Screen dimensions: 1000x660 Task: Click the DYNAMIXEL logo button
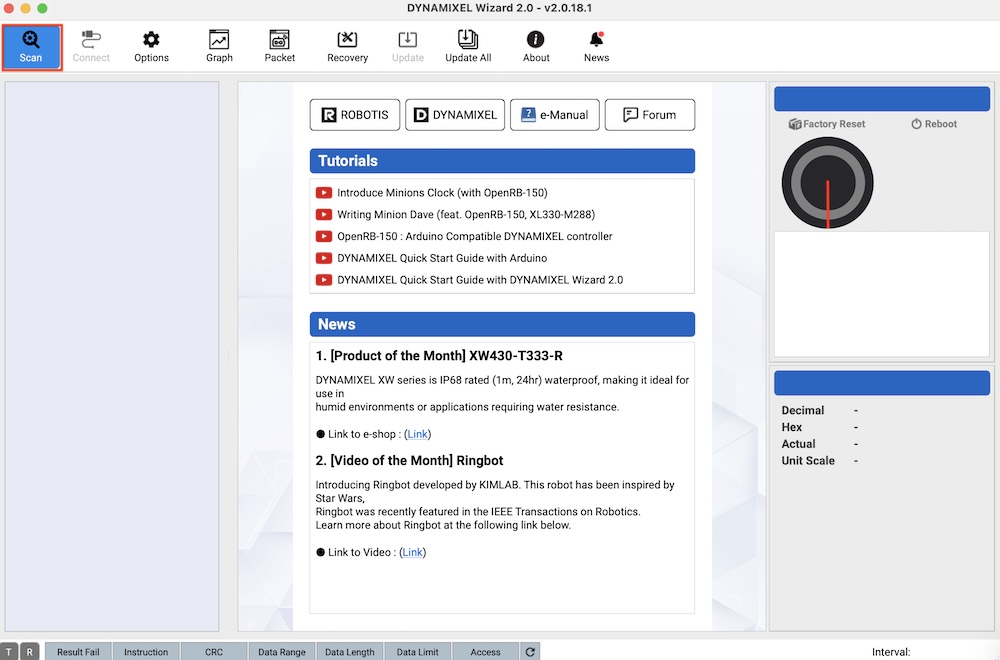click(454, 115)
